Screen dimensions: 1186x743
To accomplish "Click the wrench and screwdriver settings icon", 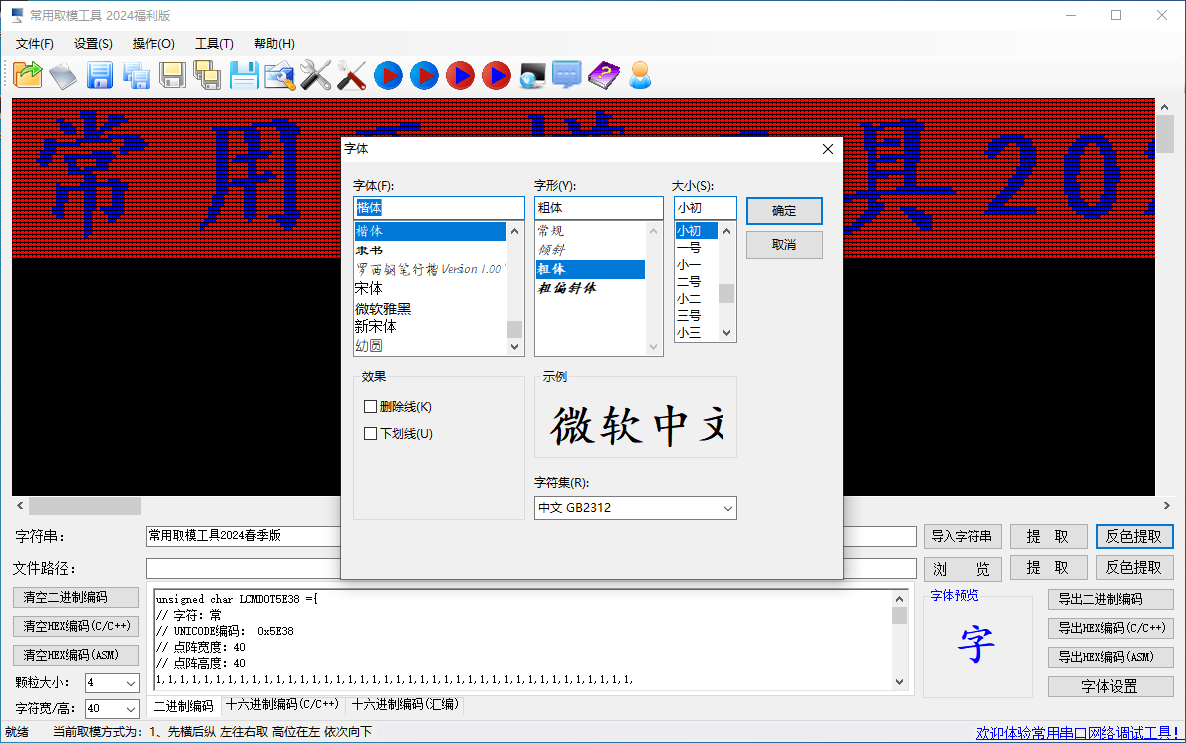I will pyautogui.click(x=315, y=75).
